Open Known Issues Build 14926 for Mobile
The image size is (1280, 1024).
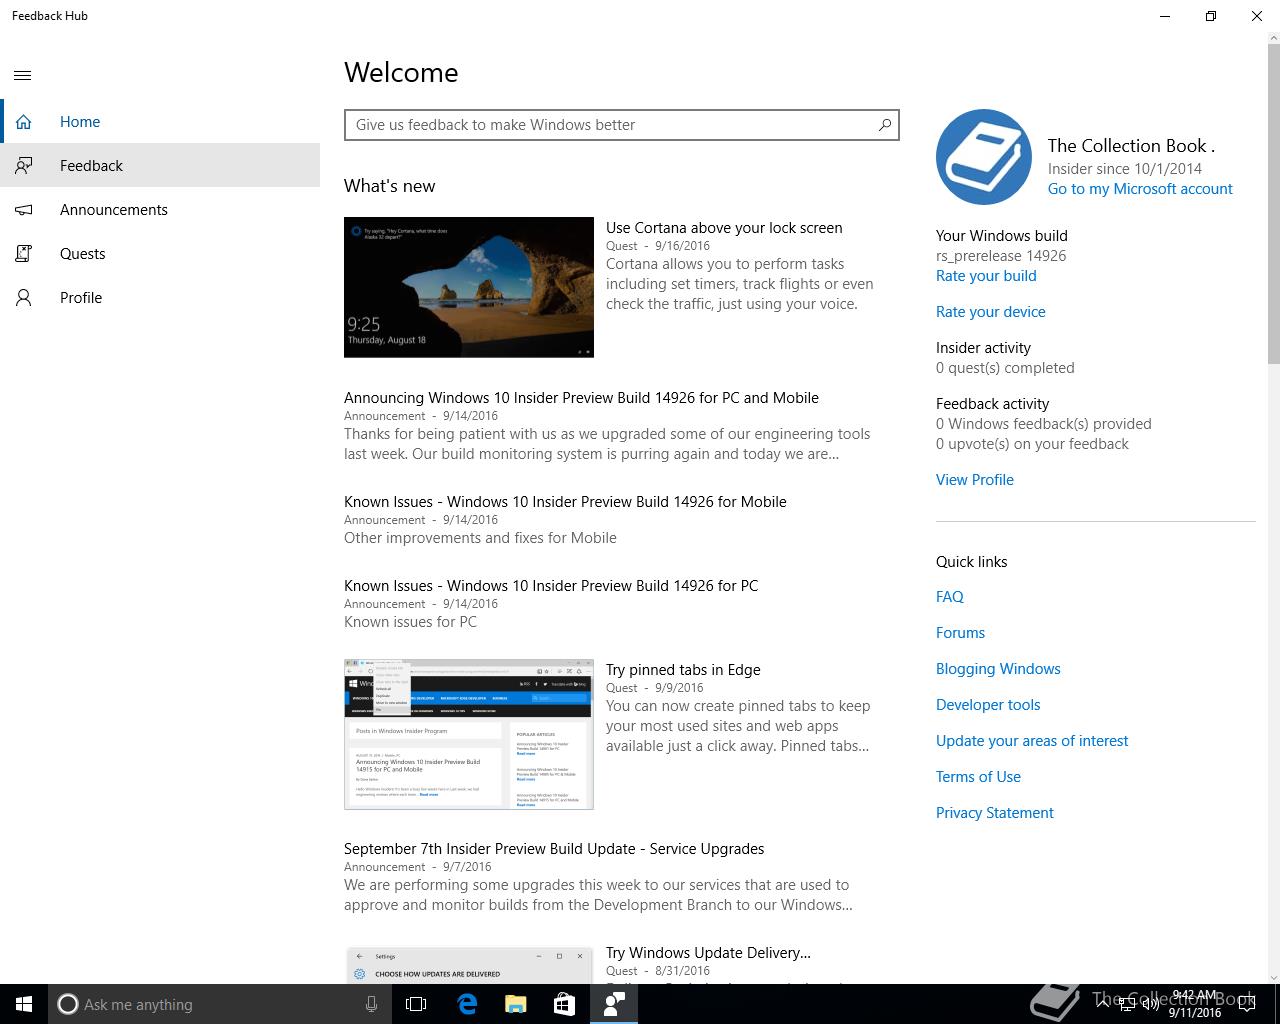(565, 502)
